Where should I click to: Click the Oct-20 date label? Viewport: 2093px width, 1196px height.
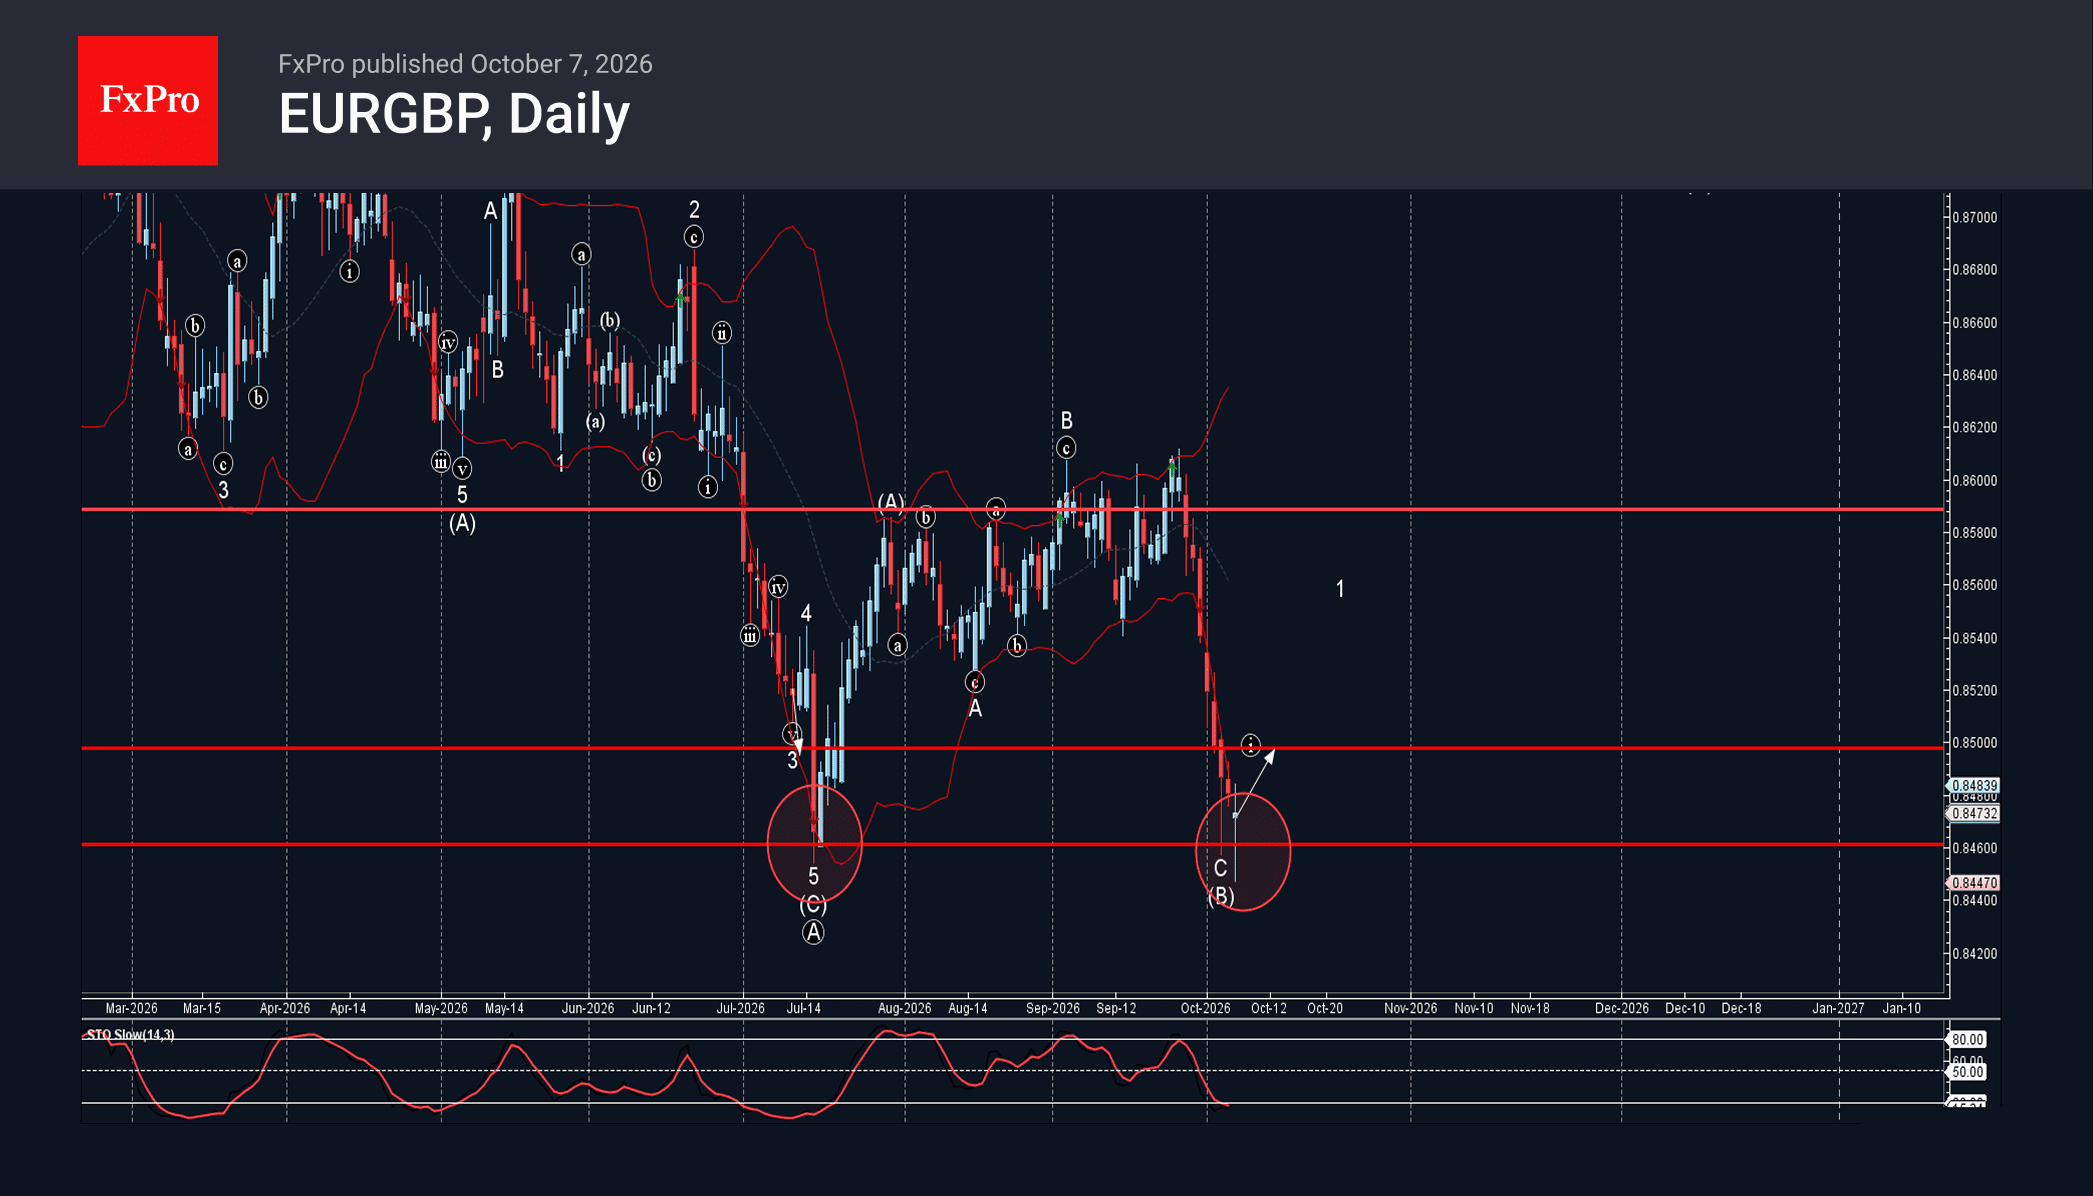1325,1008
